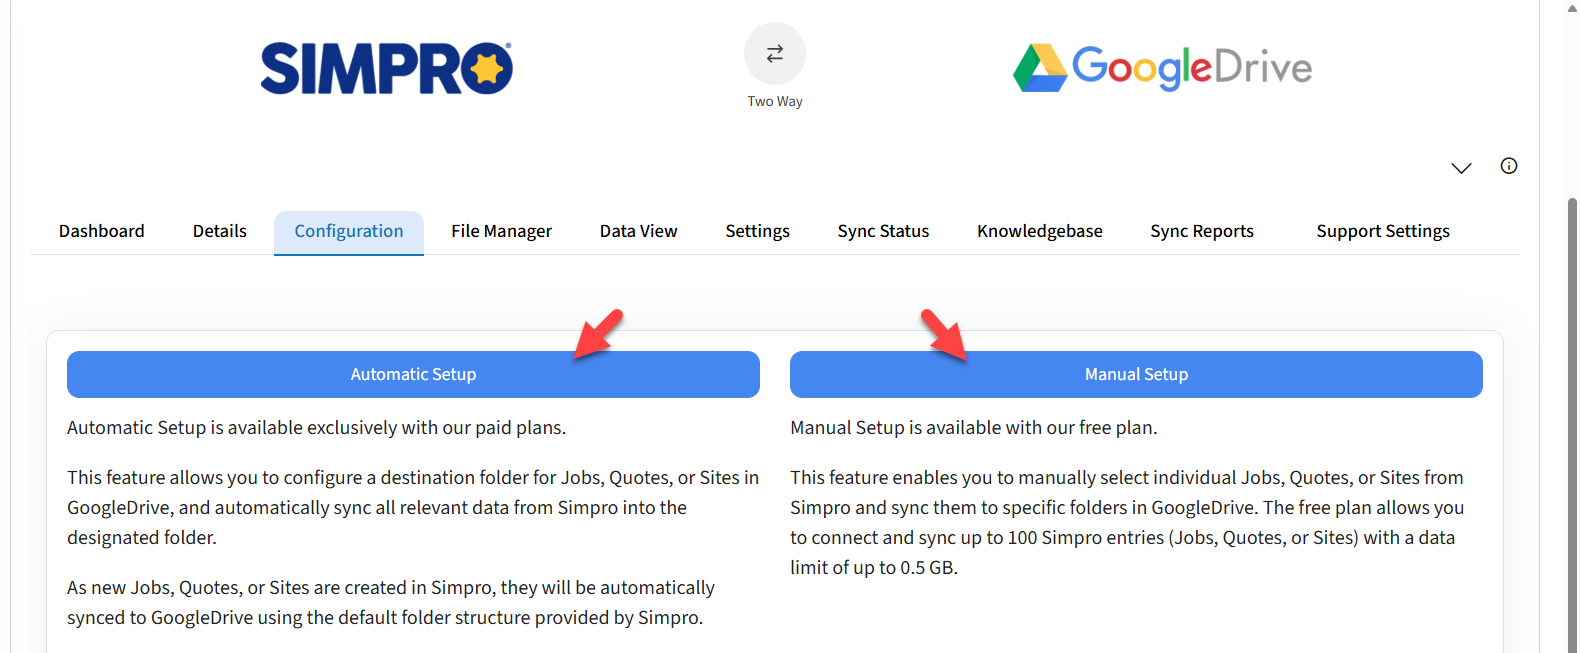Expand the chevron down arrow
Screen dimensions: 1580x653
1461,168
